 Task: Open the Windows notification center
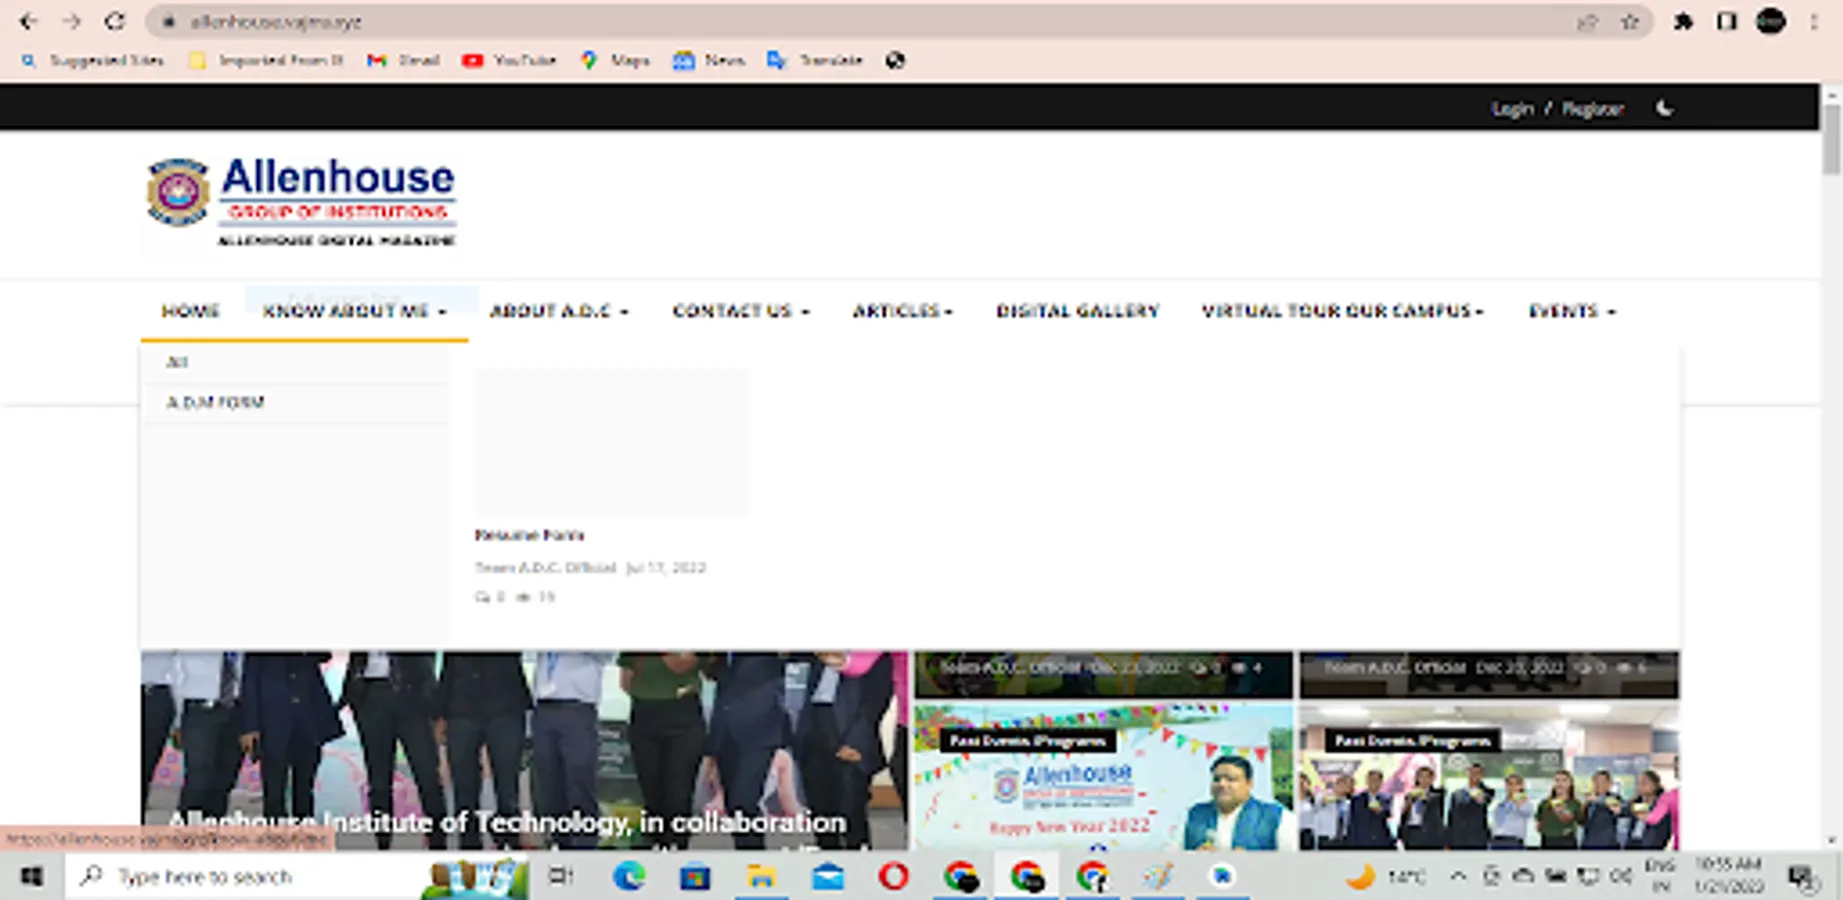coord(1801,877)
